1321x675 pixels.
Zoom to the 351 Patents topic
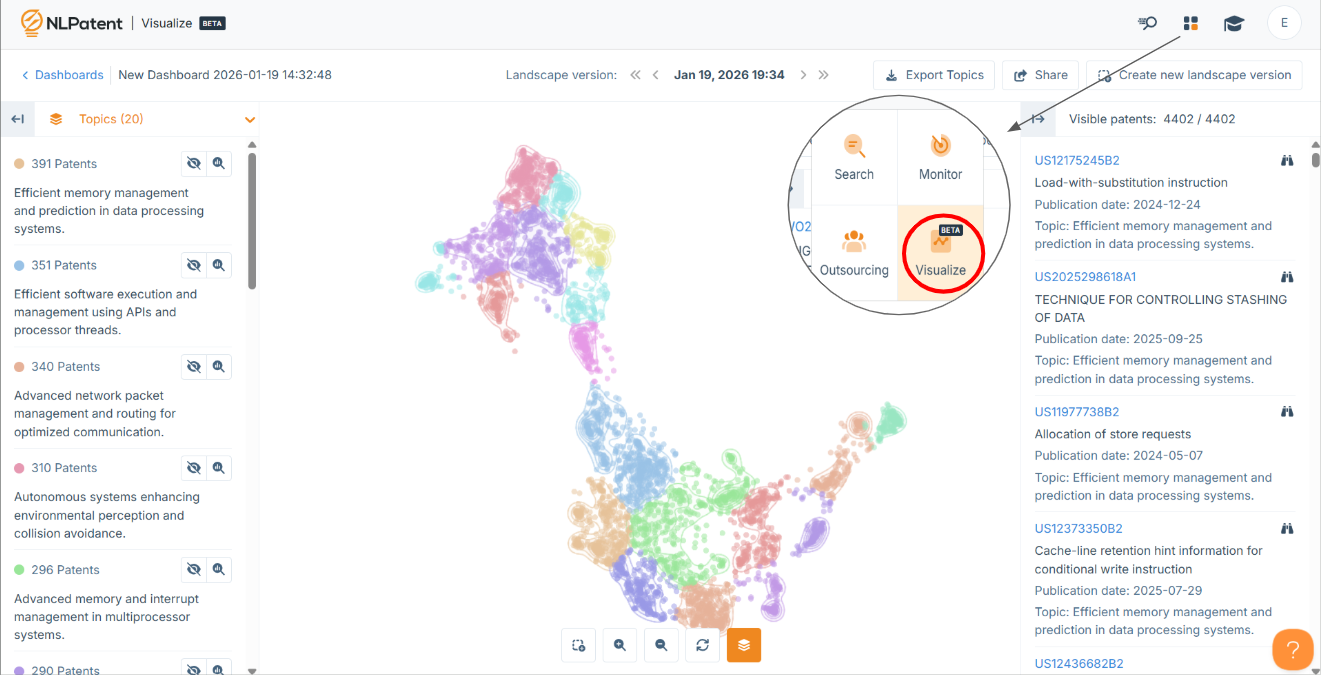(219, 265)
